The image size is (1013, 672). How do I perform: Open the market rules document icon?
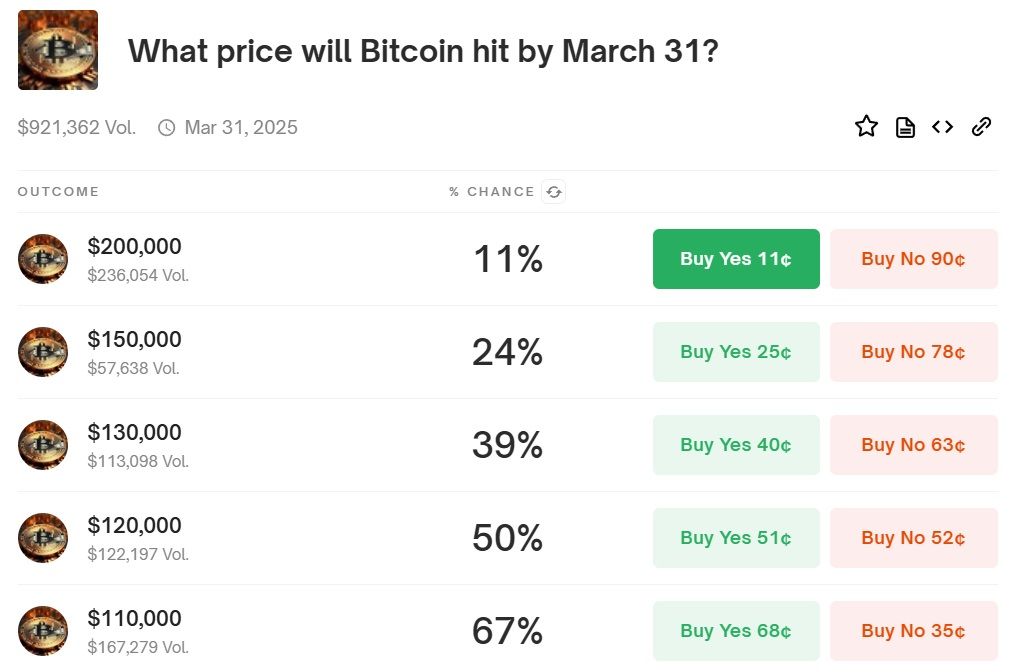[905, 127]
